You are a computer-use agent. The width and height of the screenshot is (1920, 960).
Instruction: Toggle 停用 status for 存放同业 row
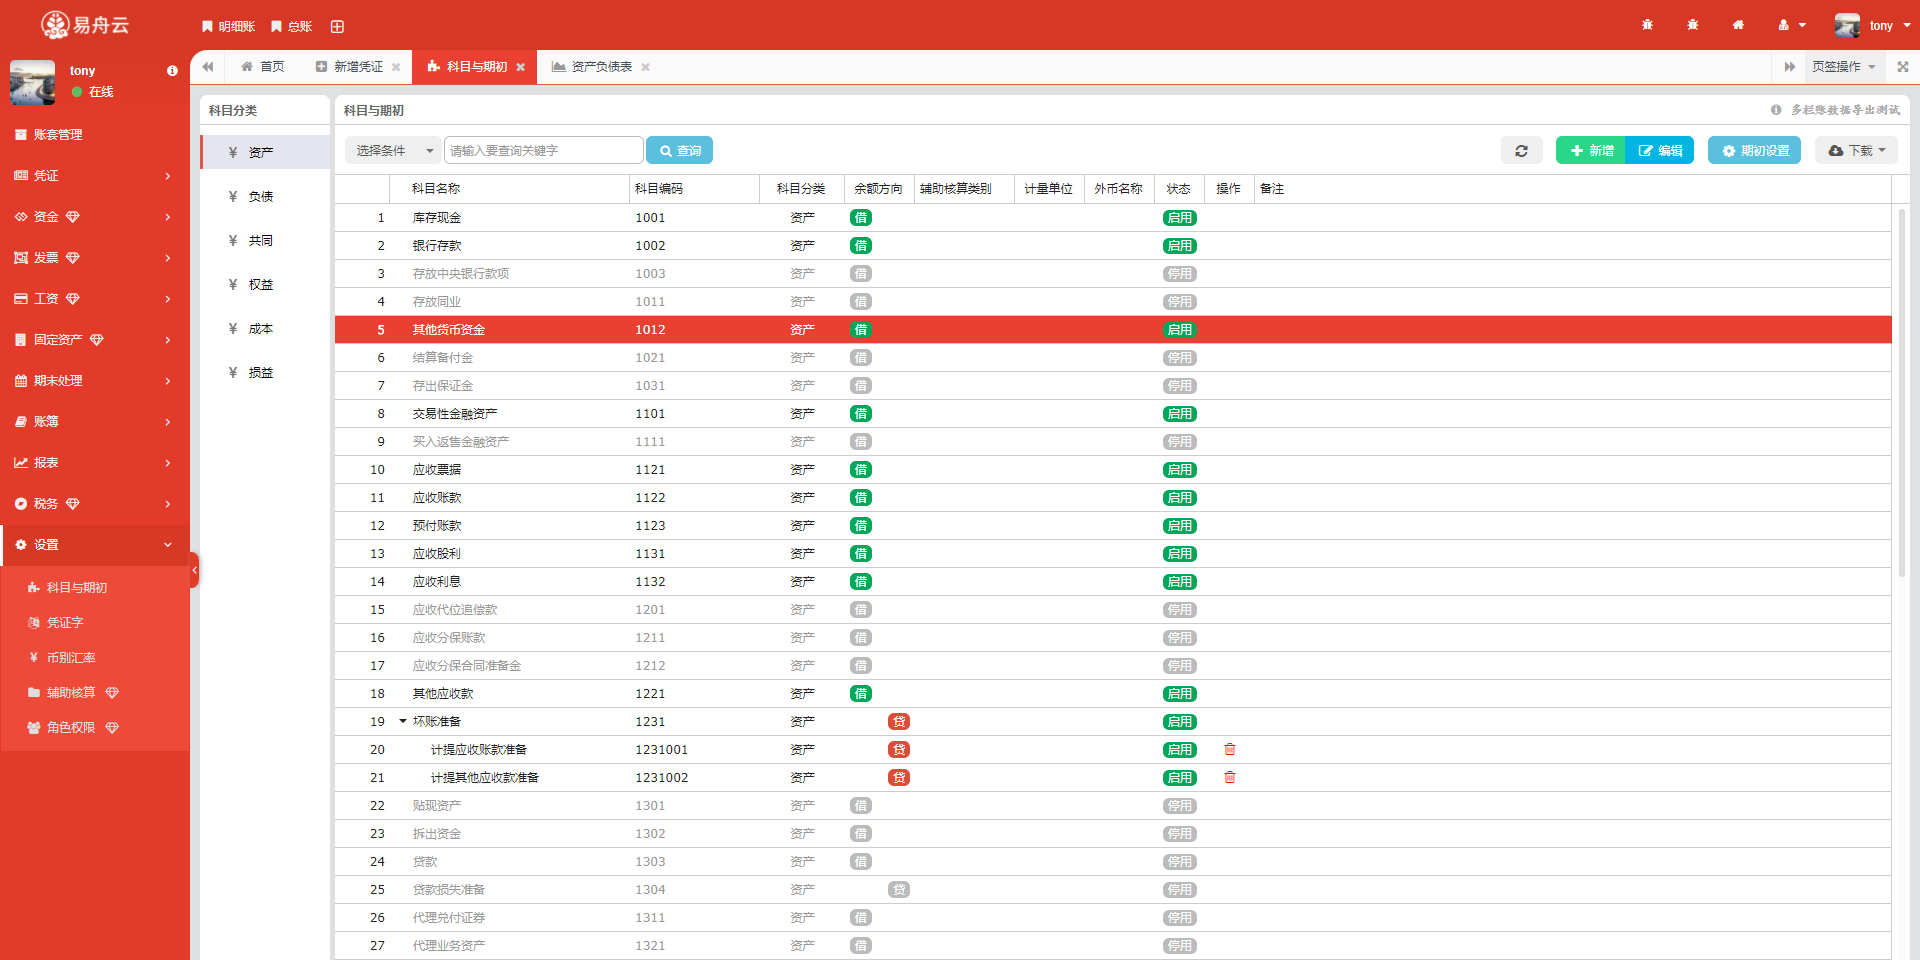[1179, 302]
